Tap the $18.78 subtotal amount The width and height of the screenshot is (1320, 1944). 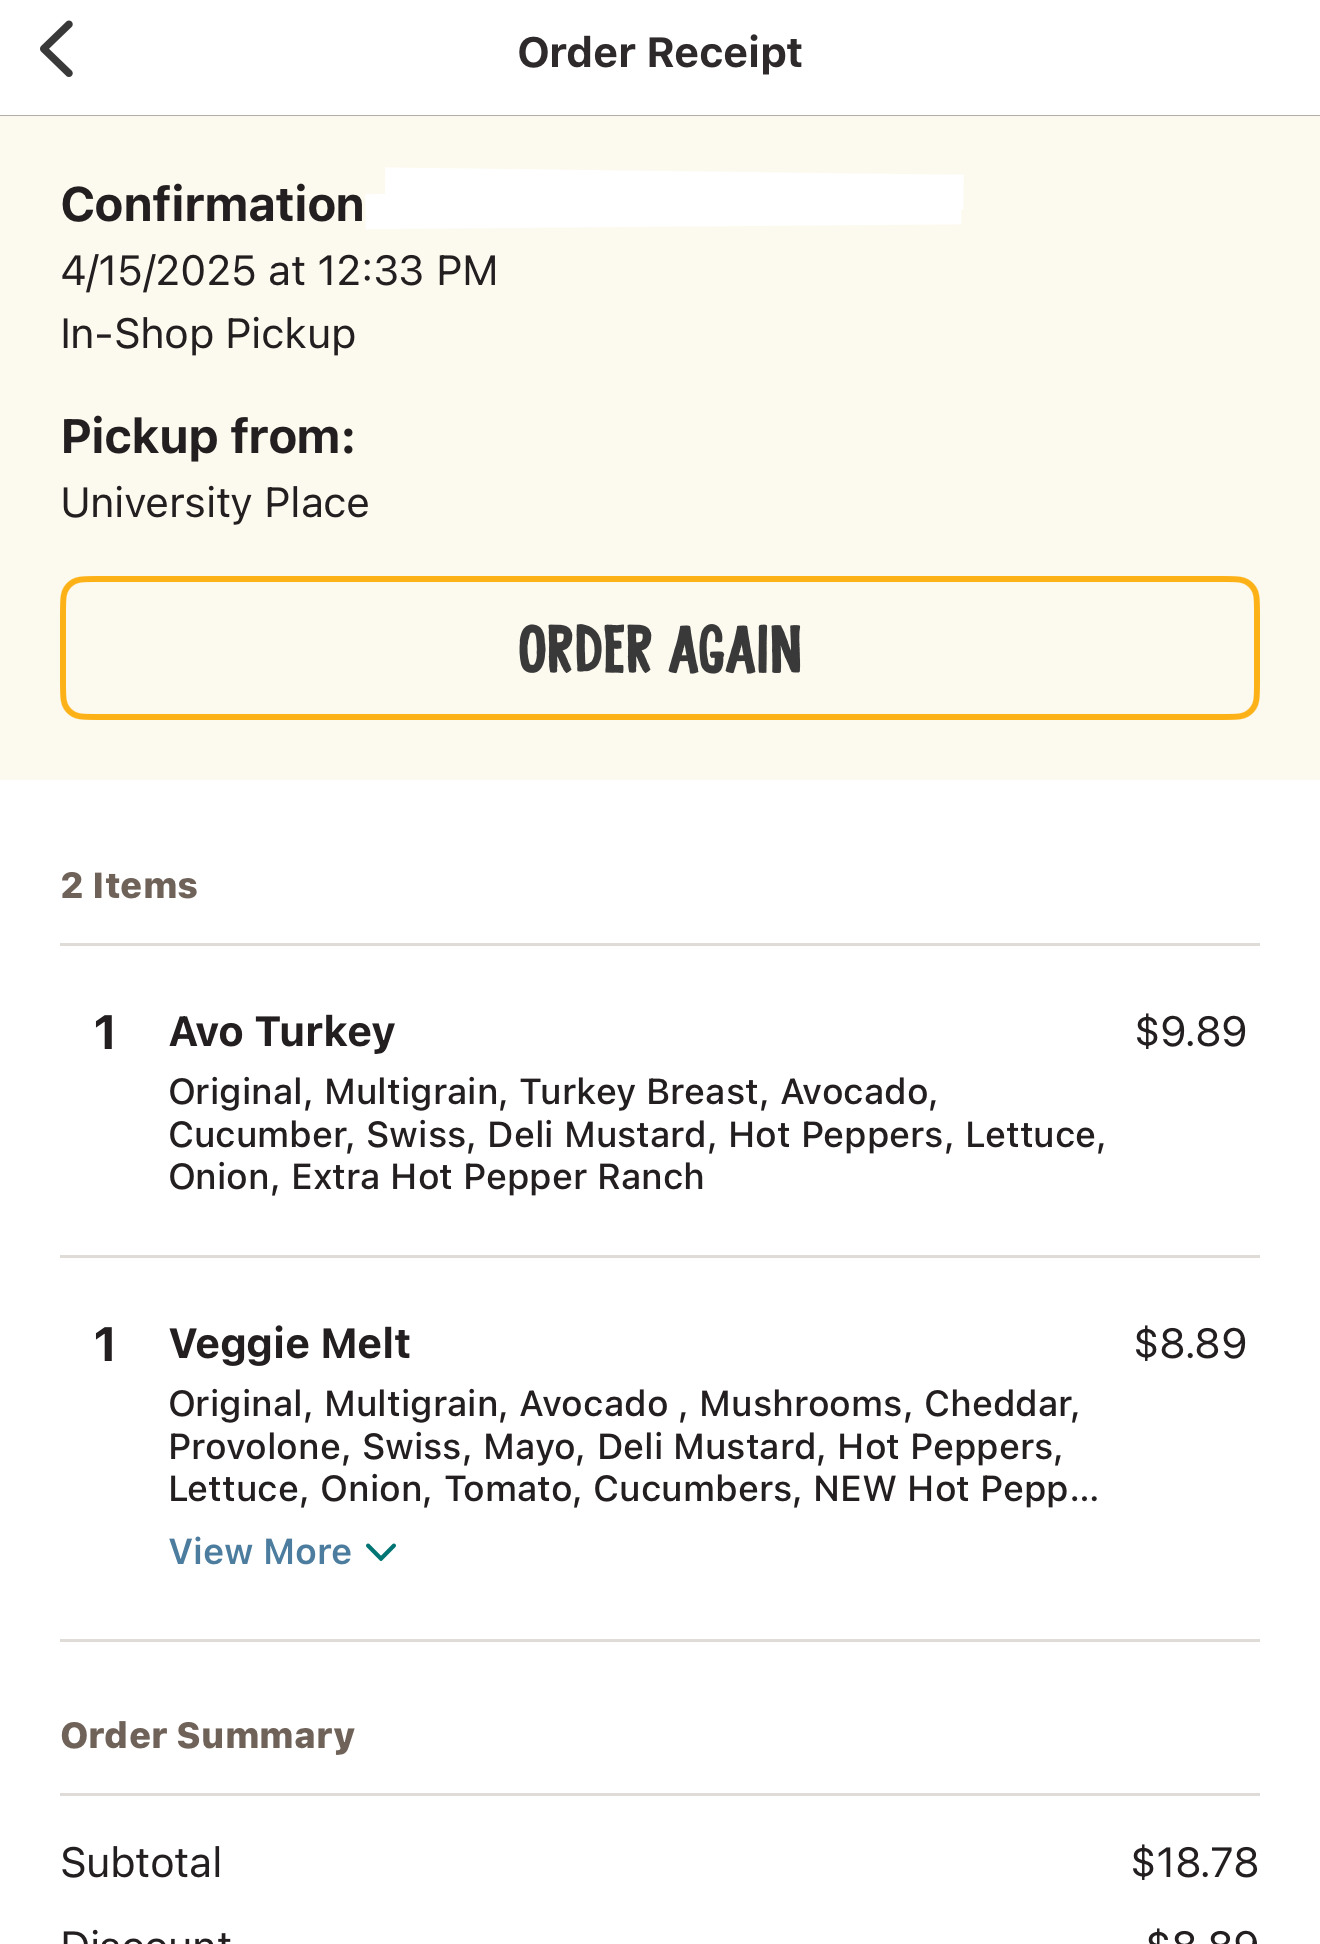pyautogui.click(x=1194, y=1863)
